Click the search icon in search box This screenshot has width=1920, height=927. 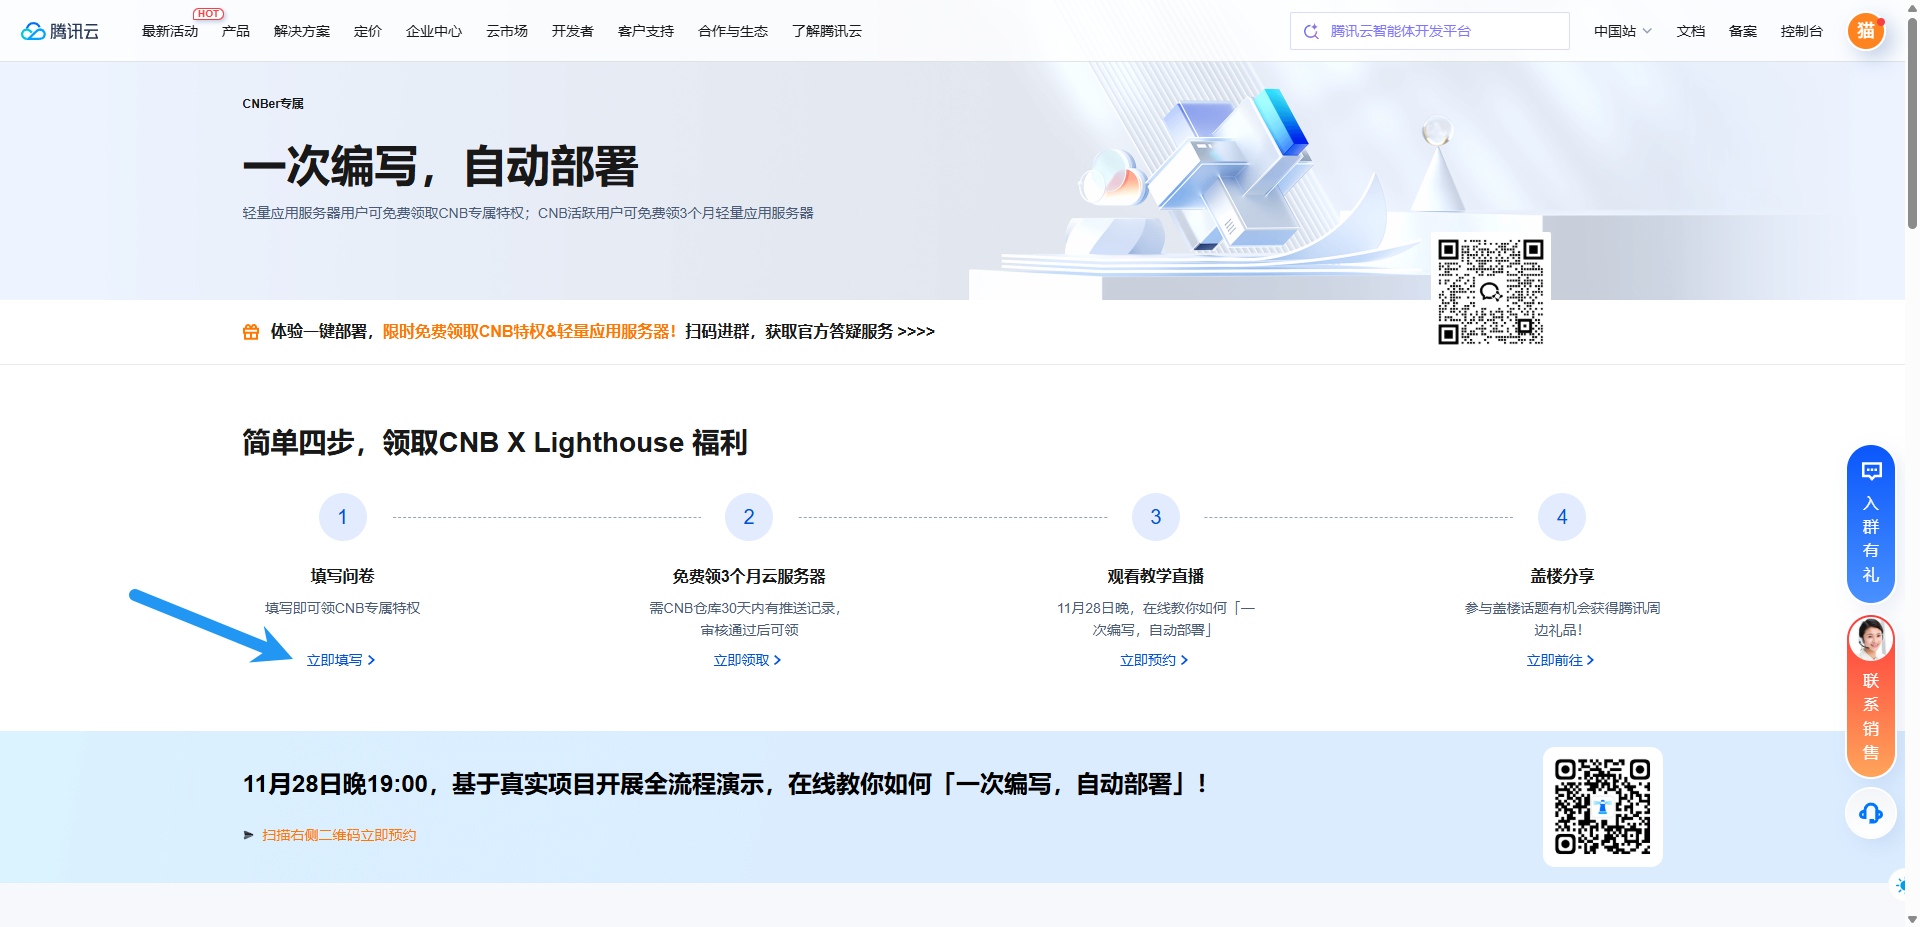pyautogui.click(x=1311, y=31)
